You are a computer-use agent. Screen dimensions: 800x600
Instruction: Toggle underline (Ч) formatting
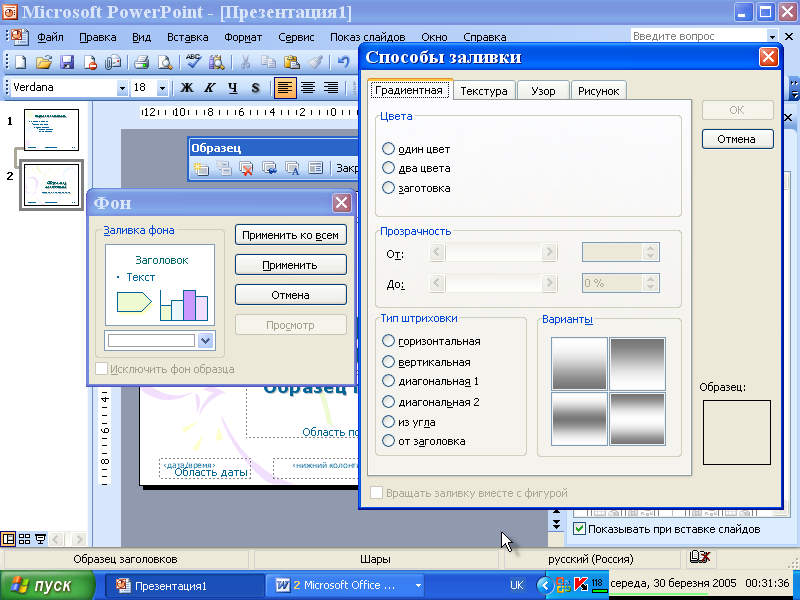(233, 88)
